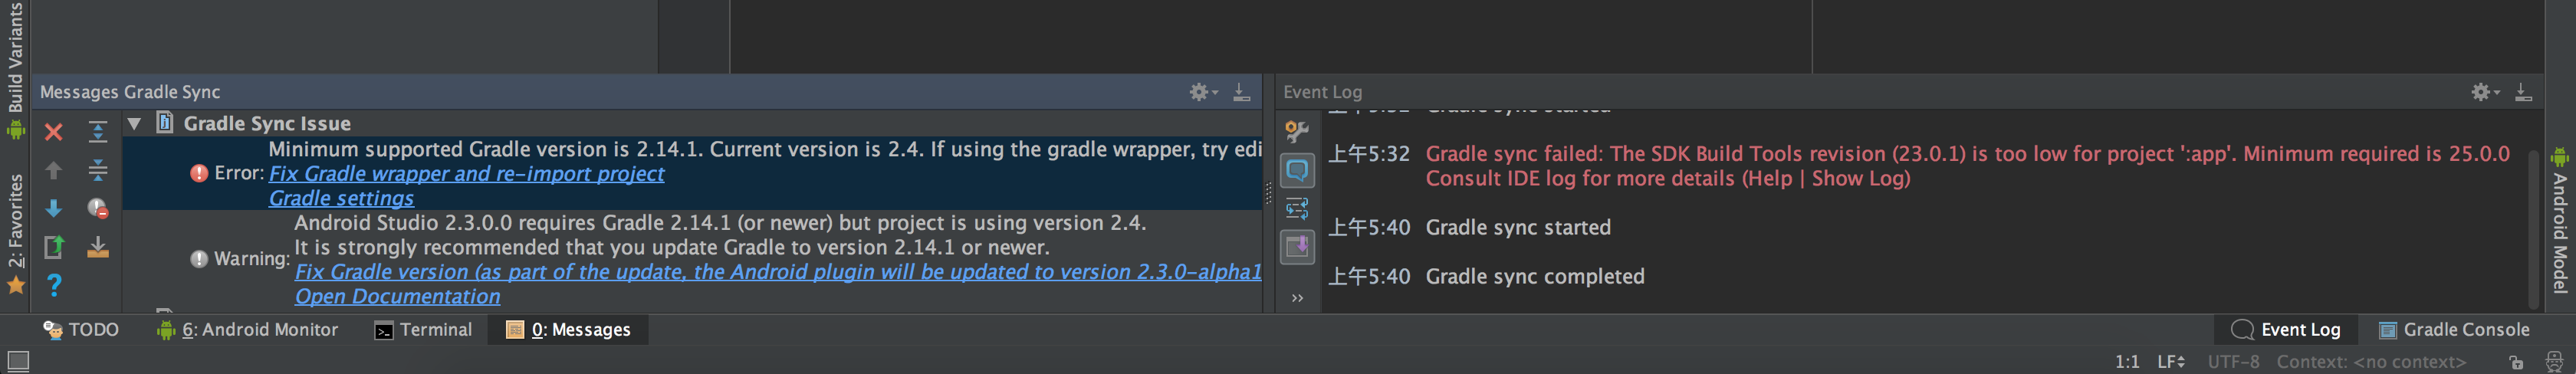The height and width of the screenshot is (374, 2576).
Task: Open help with the blue question mark
Action: pyautogui.click(x=54, y=285)
